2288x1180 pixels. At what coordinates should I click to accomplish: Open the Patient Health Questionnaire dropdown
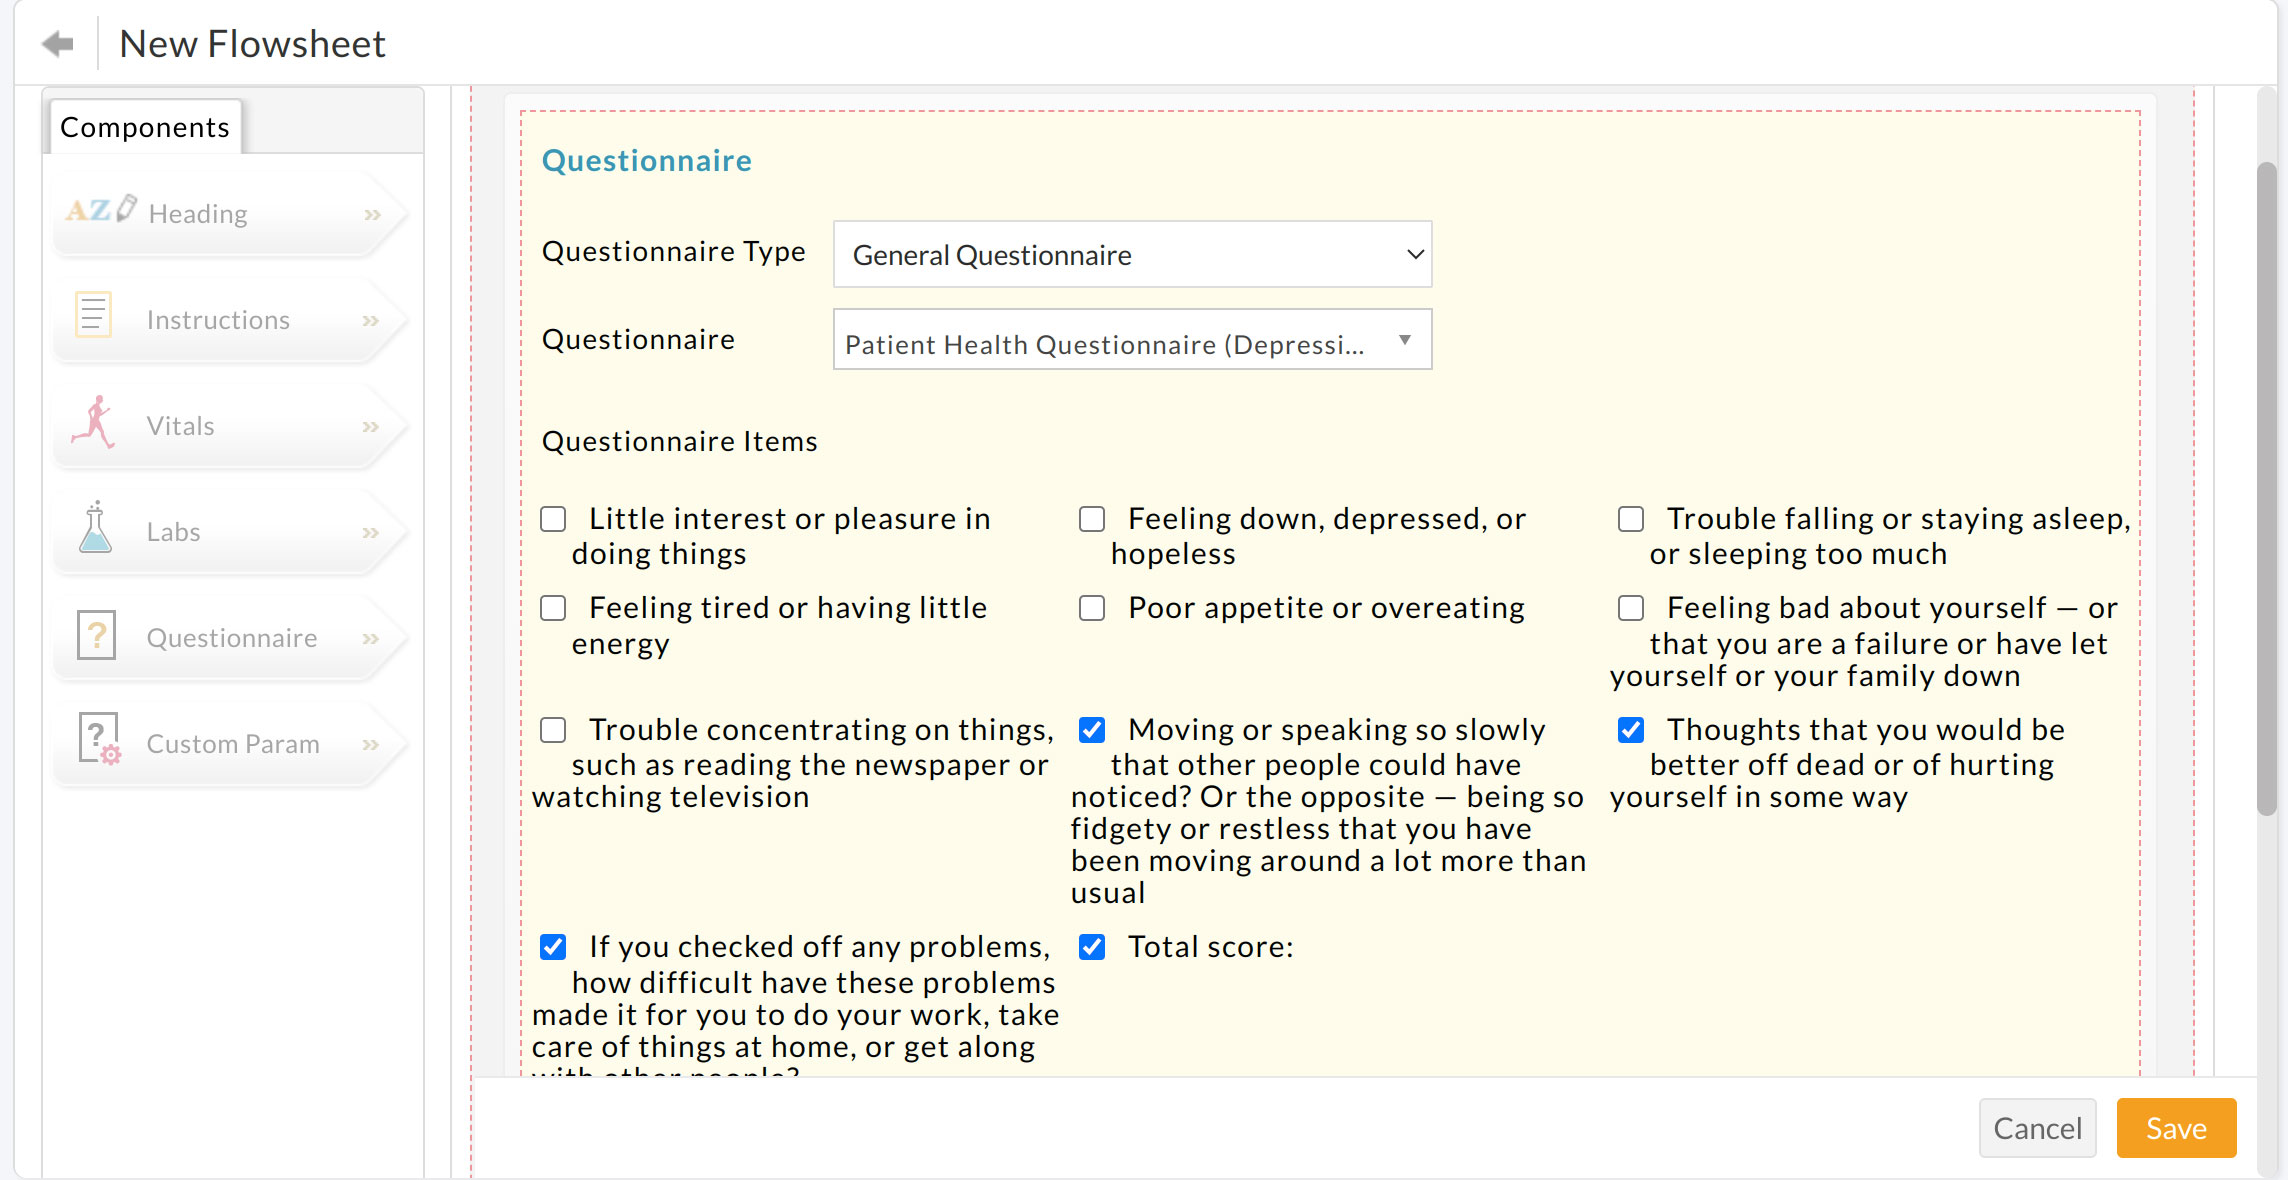click(1131, 340)
